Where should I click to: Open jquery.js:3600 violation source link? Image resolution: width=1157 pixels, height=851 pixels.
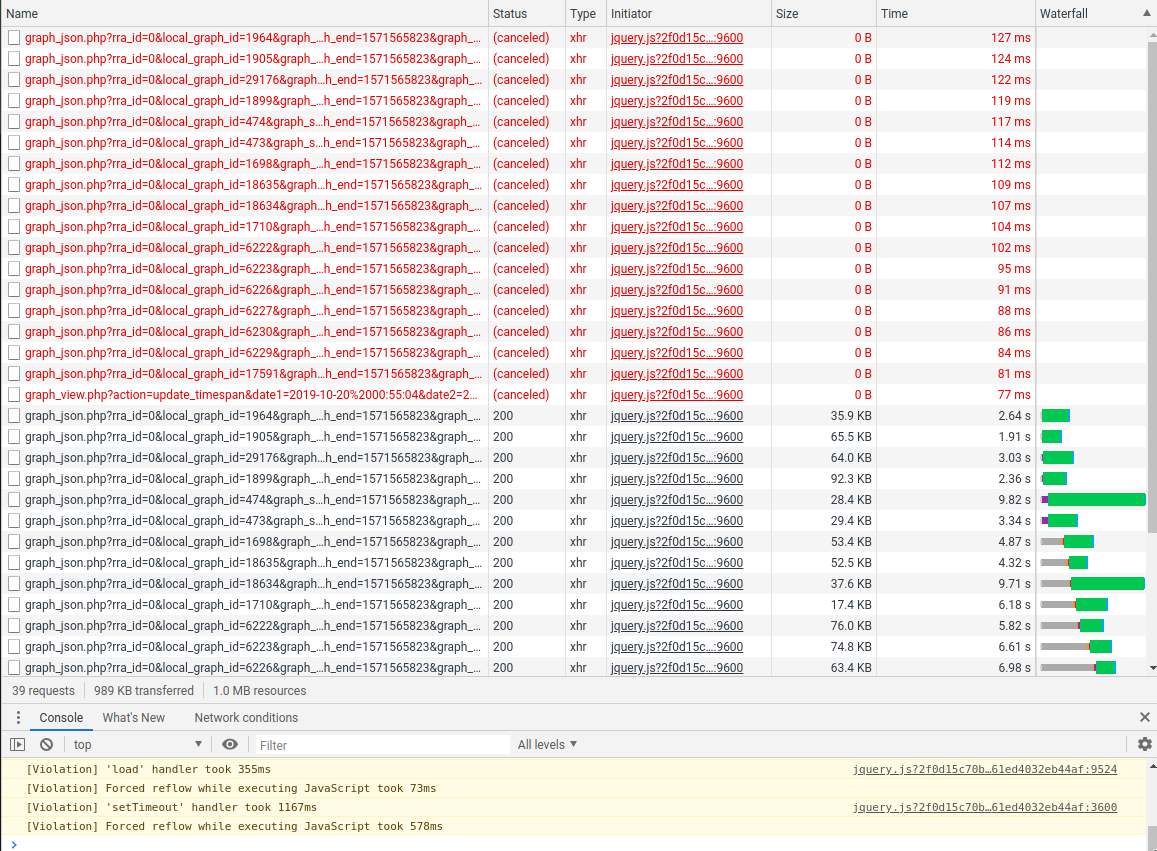(x=984, y=807)
